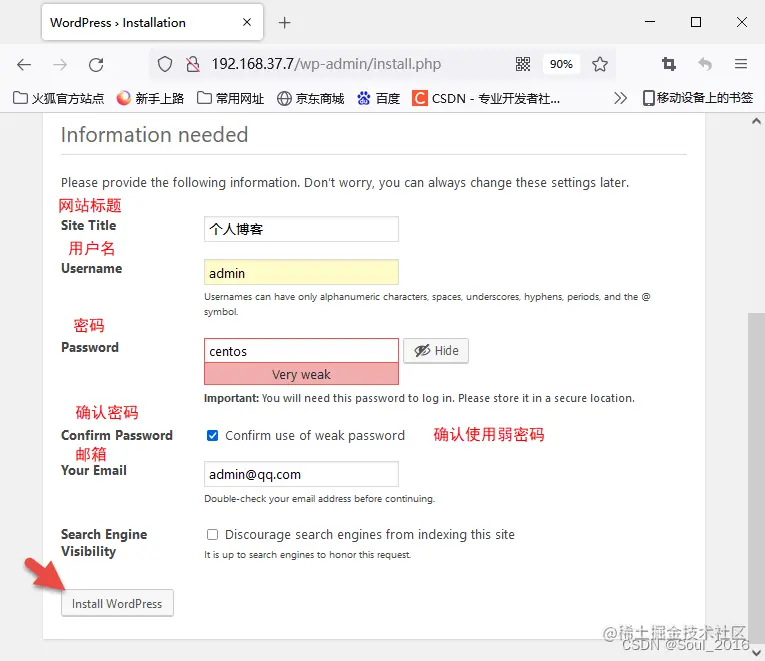765x661 pixels.
Task: Click the vertical scrollbar thumb
Action: [x=756, y=478]
